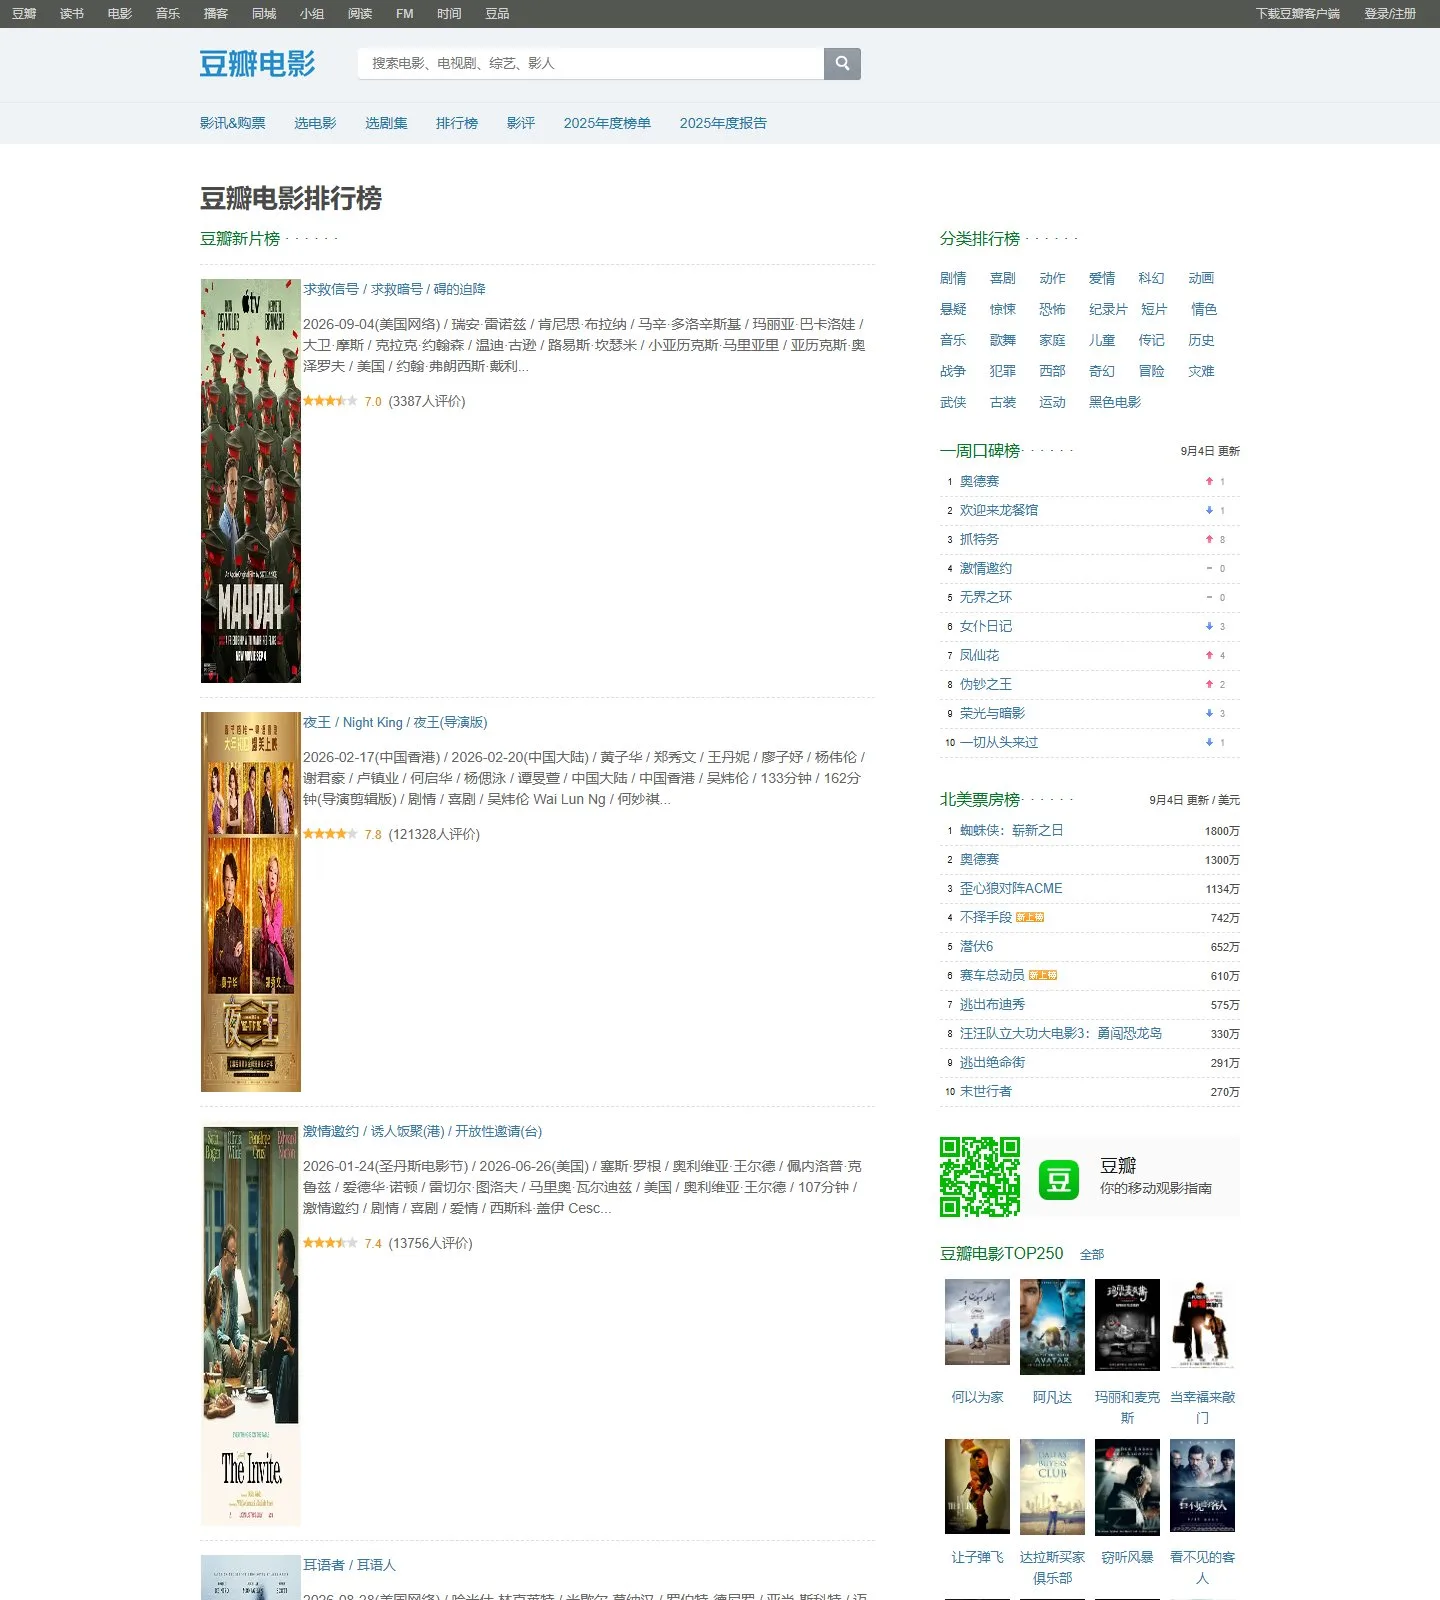Viewport: 1440px width, 1600px height.
Task: Open 2025年度报告 navigation tab
Action: click(x=723, y=123)
